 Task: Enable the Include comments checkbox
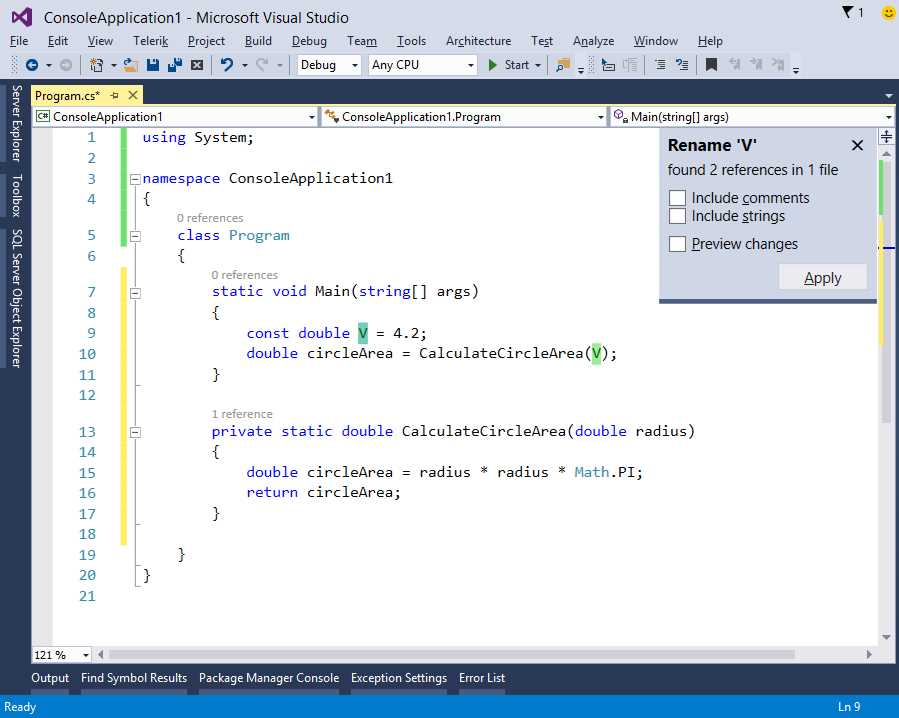click(678, 197)
